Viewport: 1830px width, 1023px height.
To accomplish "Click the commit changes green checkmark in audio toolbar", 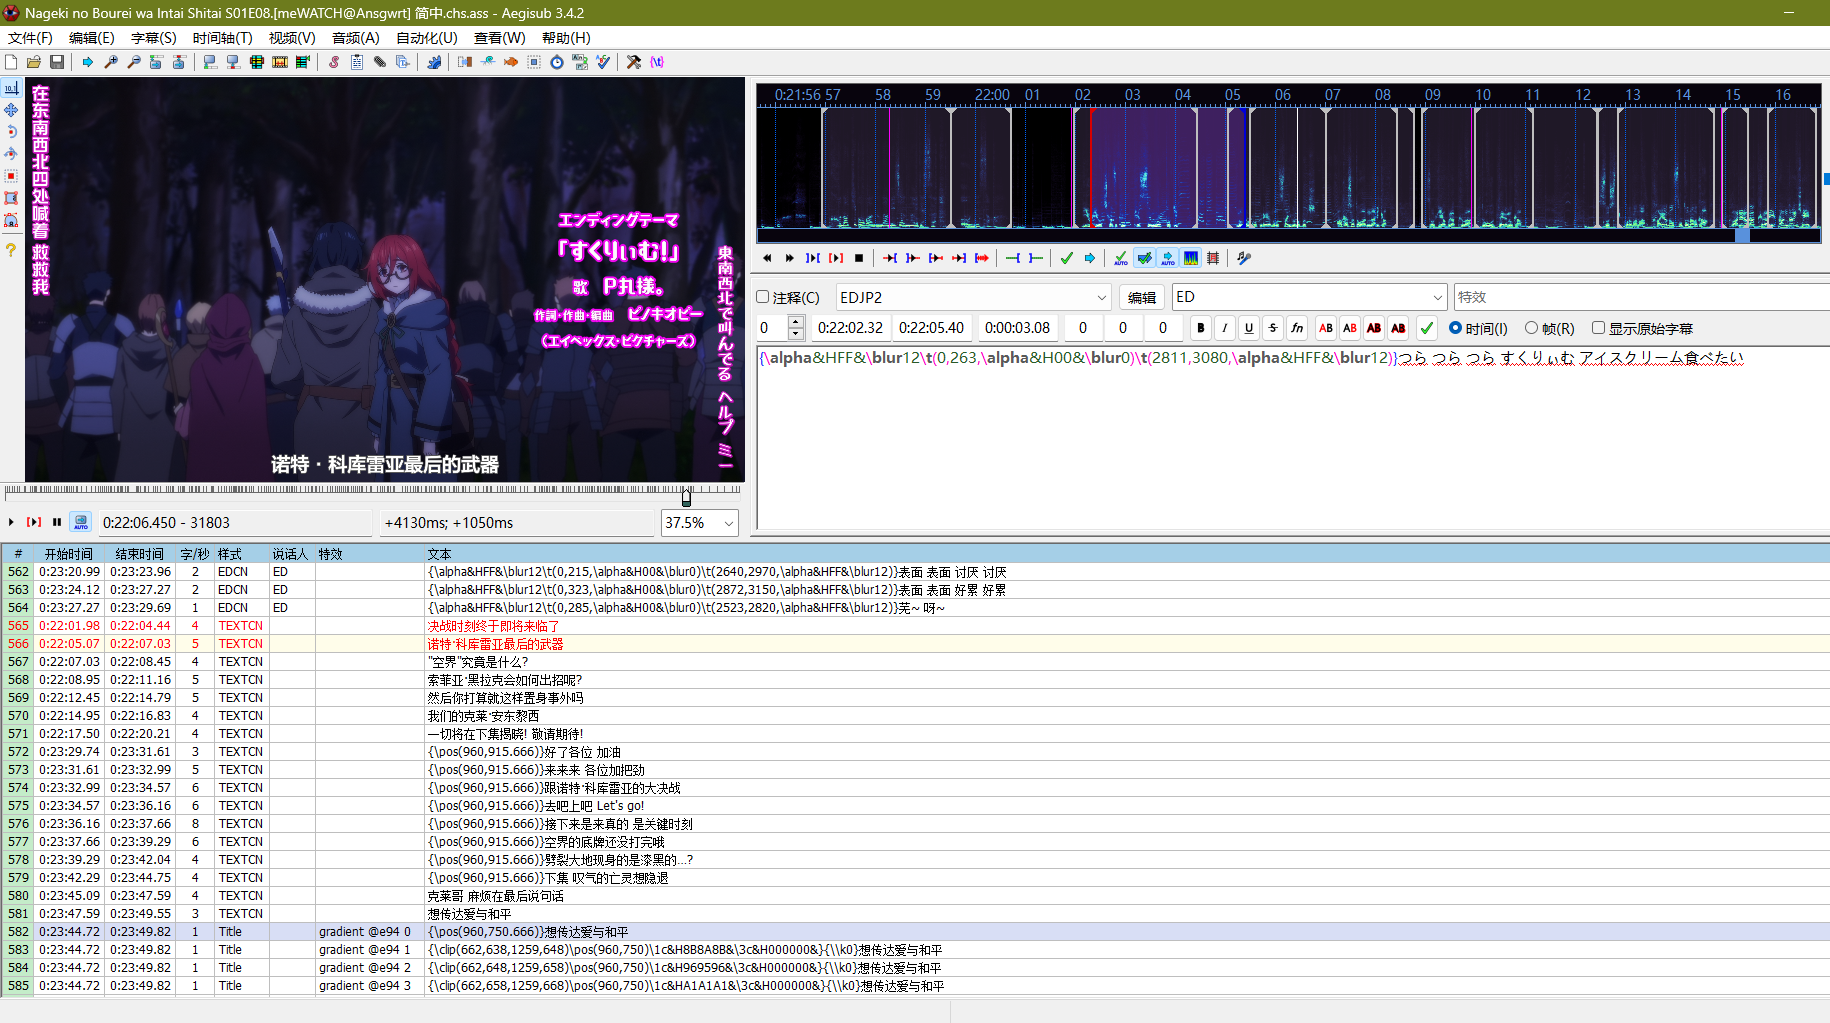I will pos(1067,258).
